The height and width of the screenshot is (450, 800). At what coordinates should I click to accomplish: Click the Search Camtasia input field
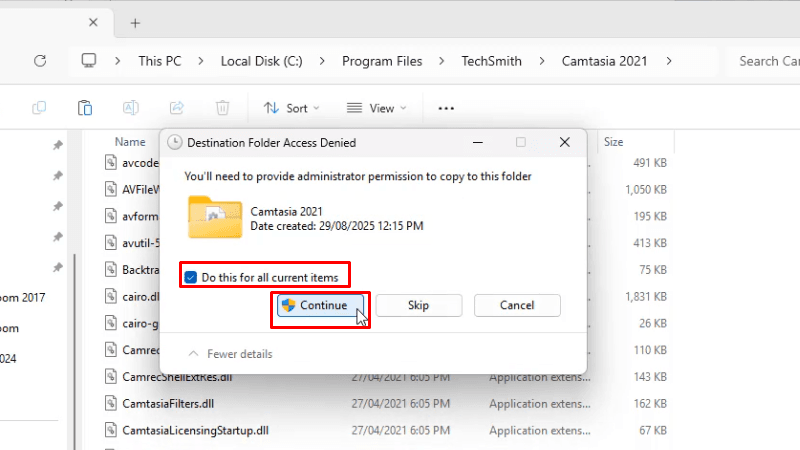tap(765, 61)
